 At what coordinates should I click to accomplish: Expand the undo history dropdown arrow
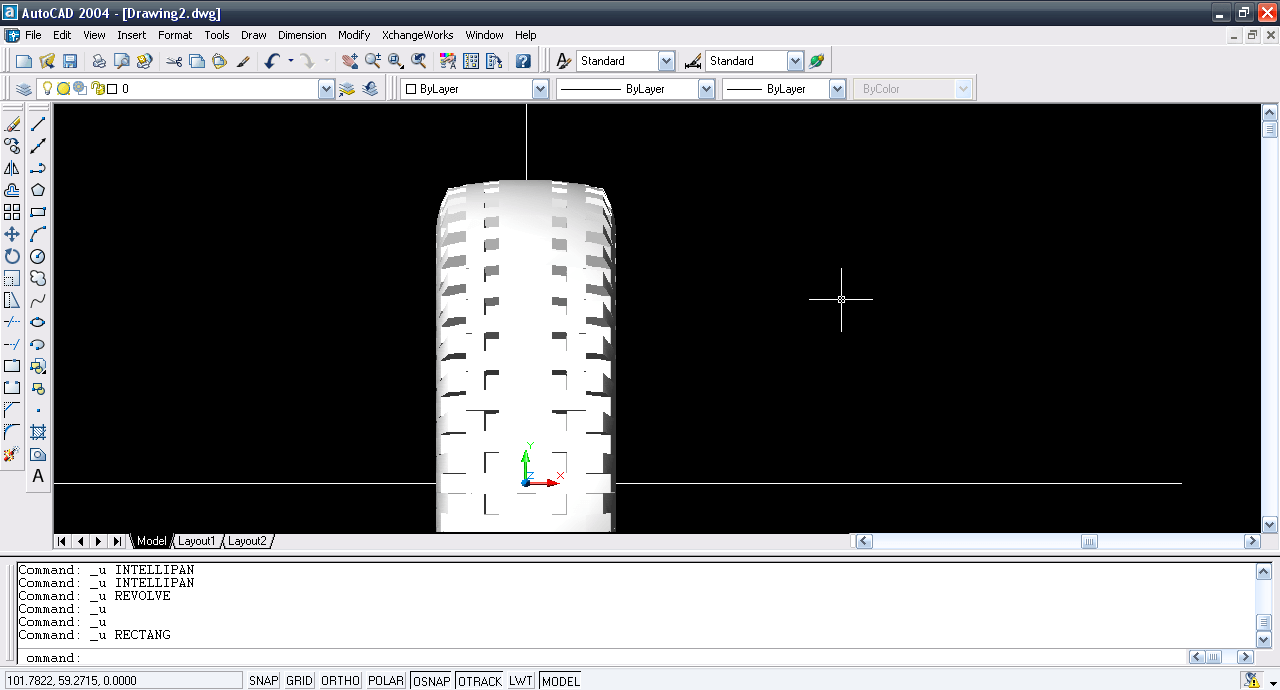point(291,61)
